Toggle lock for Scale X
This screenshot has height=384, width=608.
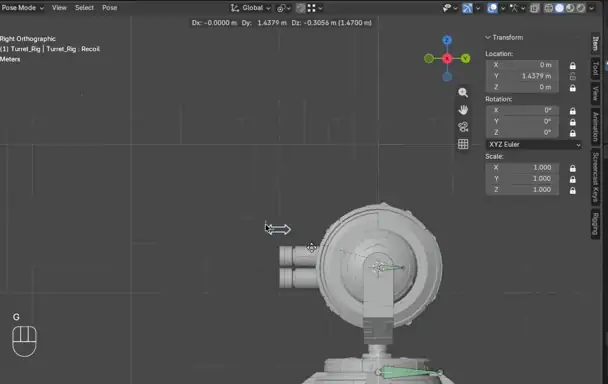click(573, 168)
